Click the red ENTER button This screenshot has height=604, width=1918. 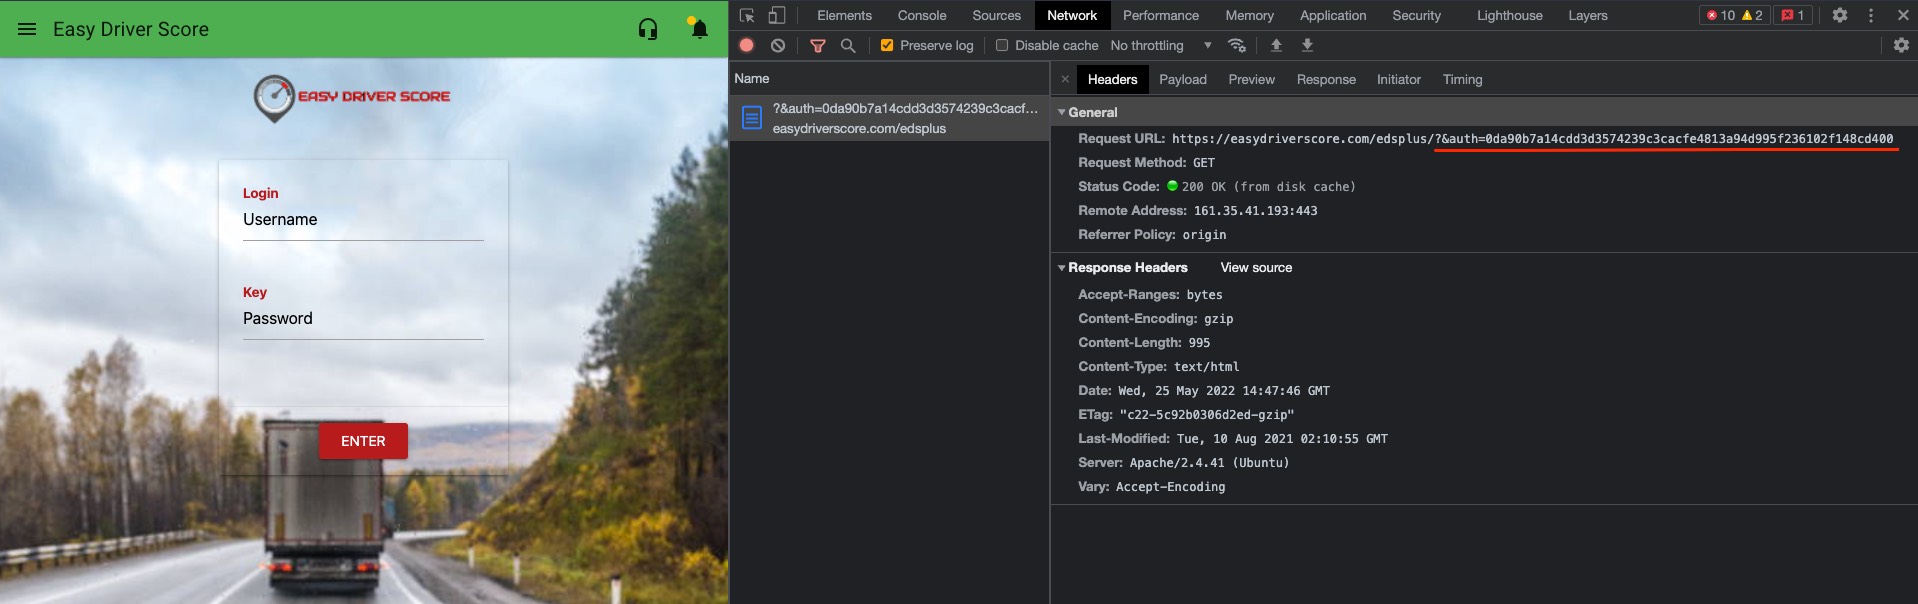coord(363,441)
